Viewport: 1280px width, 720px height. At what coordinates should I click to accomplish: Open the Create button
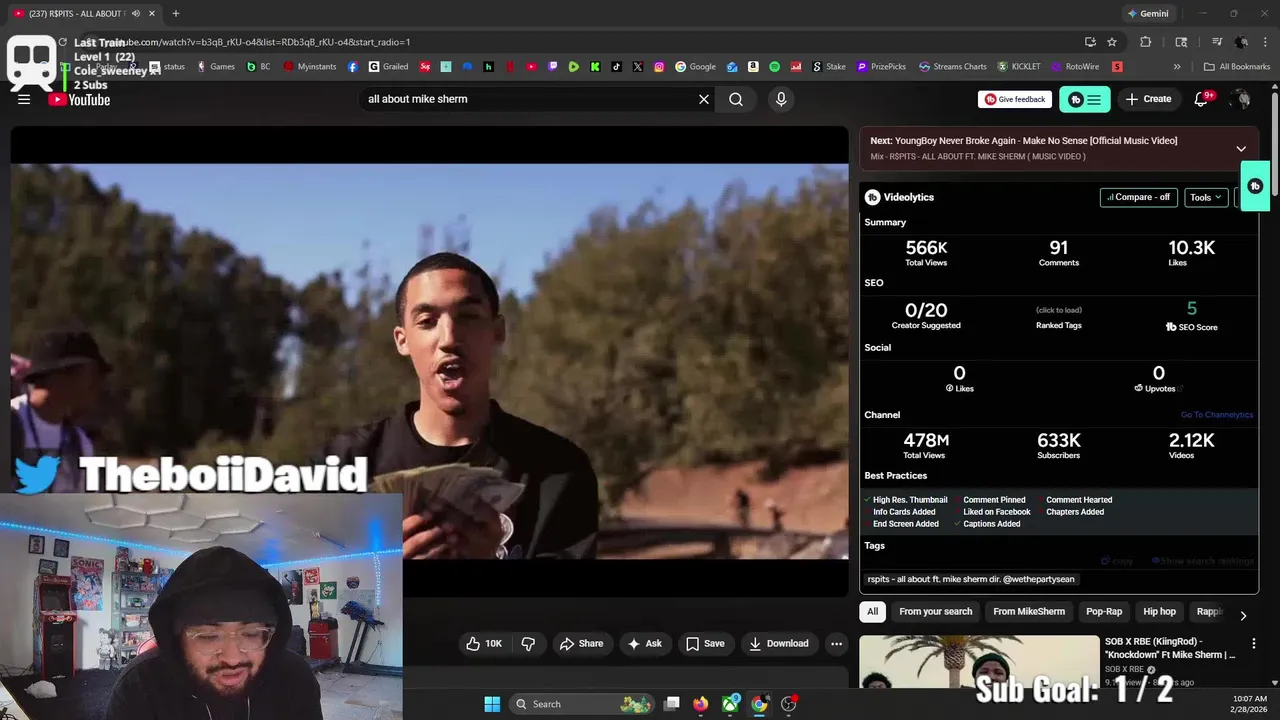(1148, 99)
